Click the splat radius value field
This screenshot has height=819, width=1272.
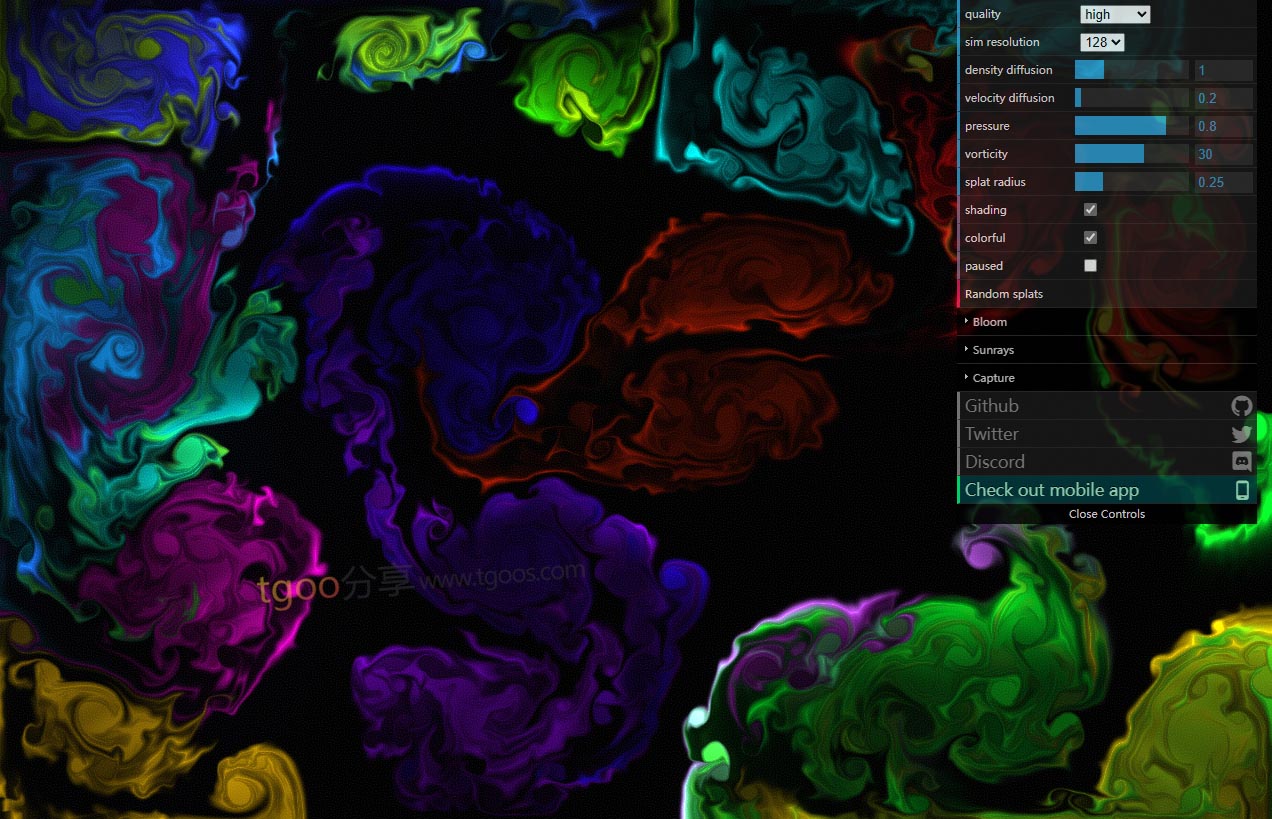coord(1223,182)
